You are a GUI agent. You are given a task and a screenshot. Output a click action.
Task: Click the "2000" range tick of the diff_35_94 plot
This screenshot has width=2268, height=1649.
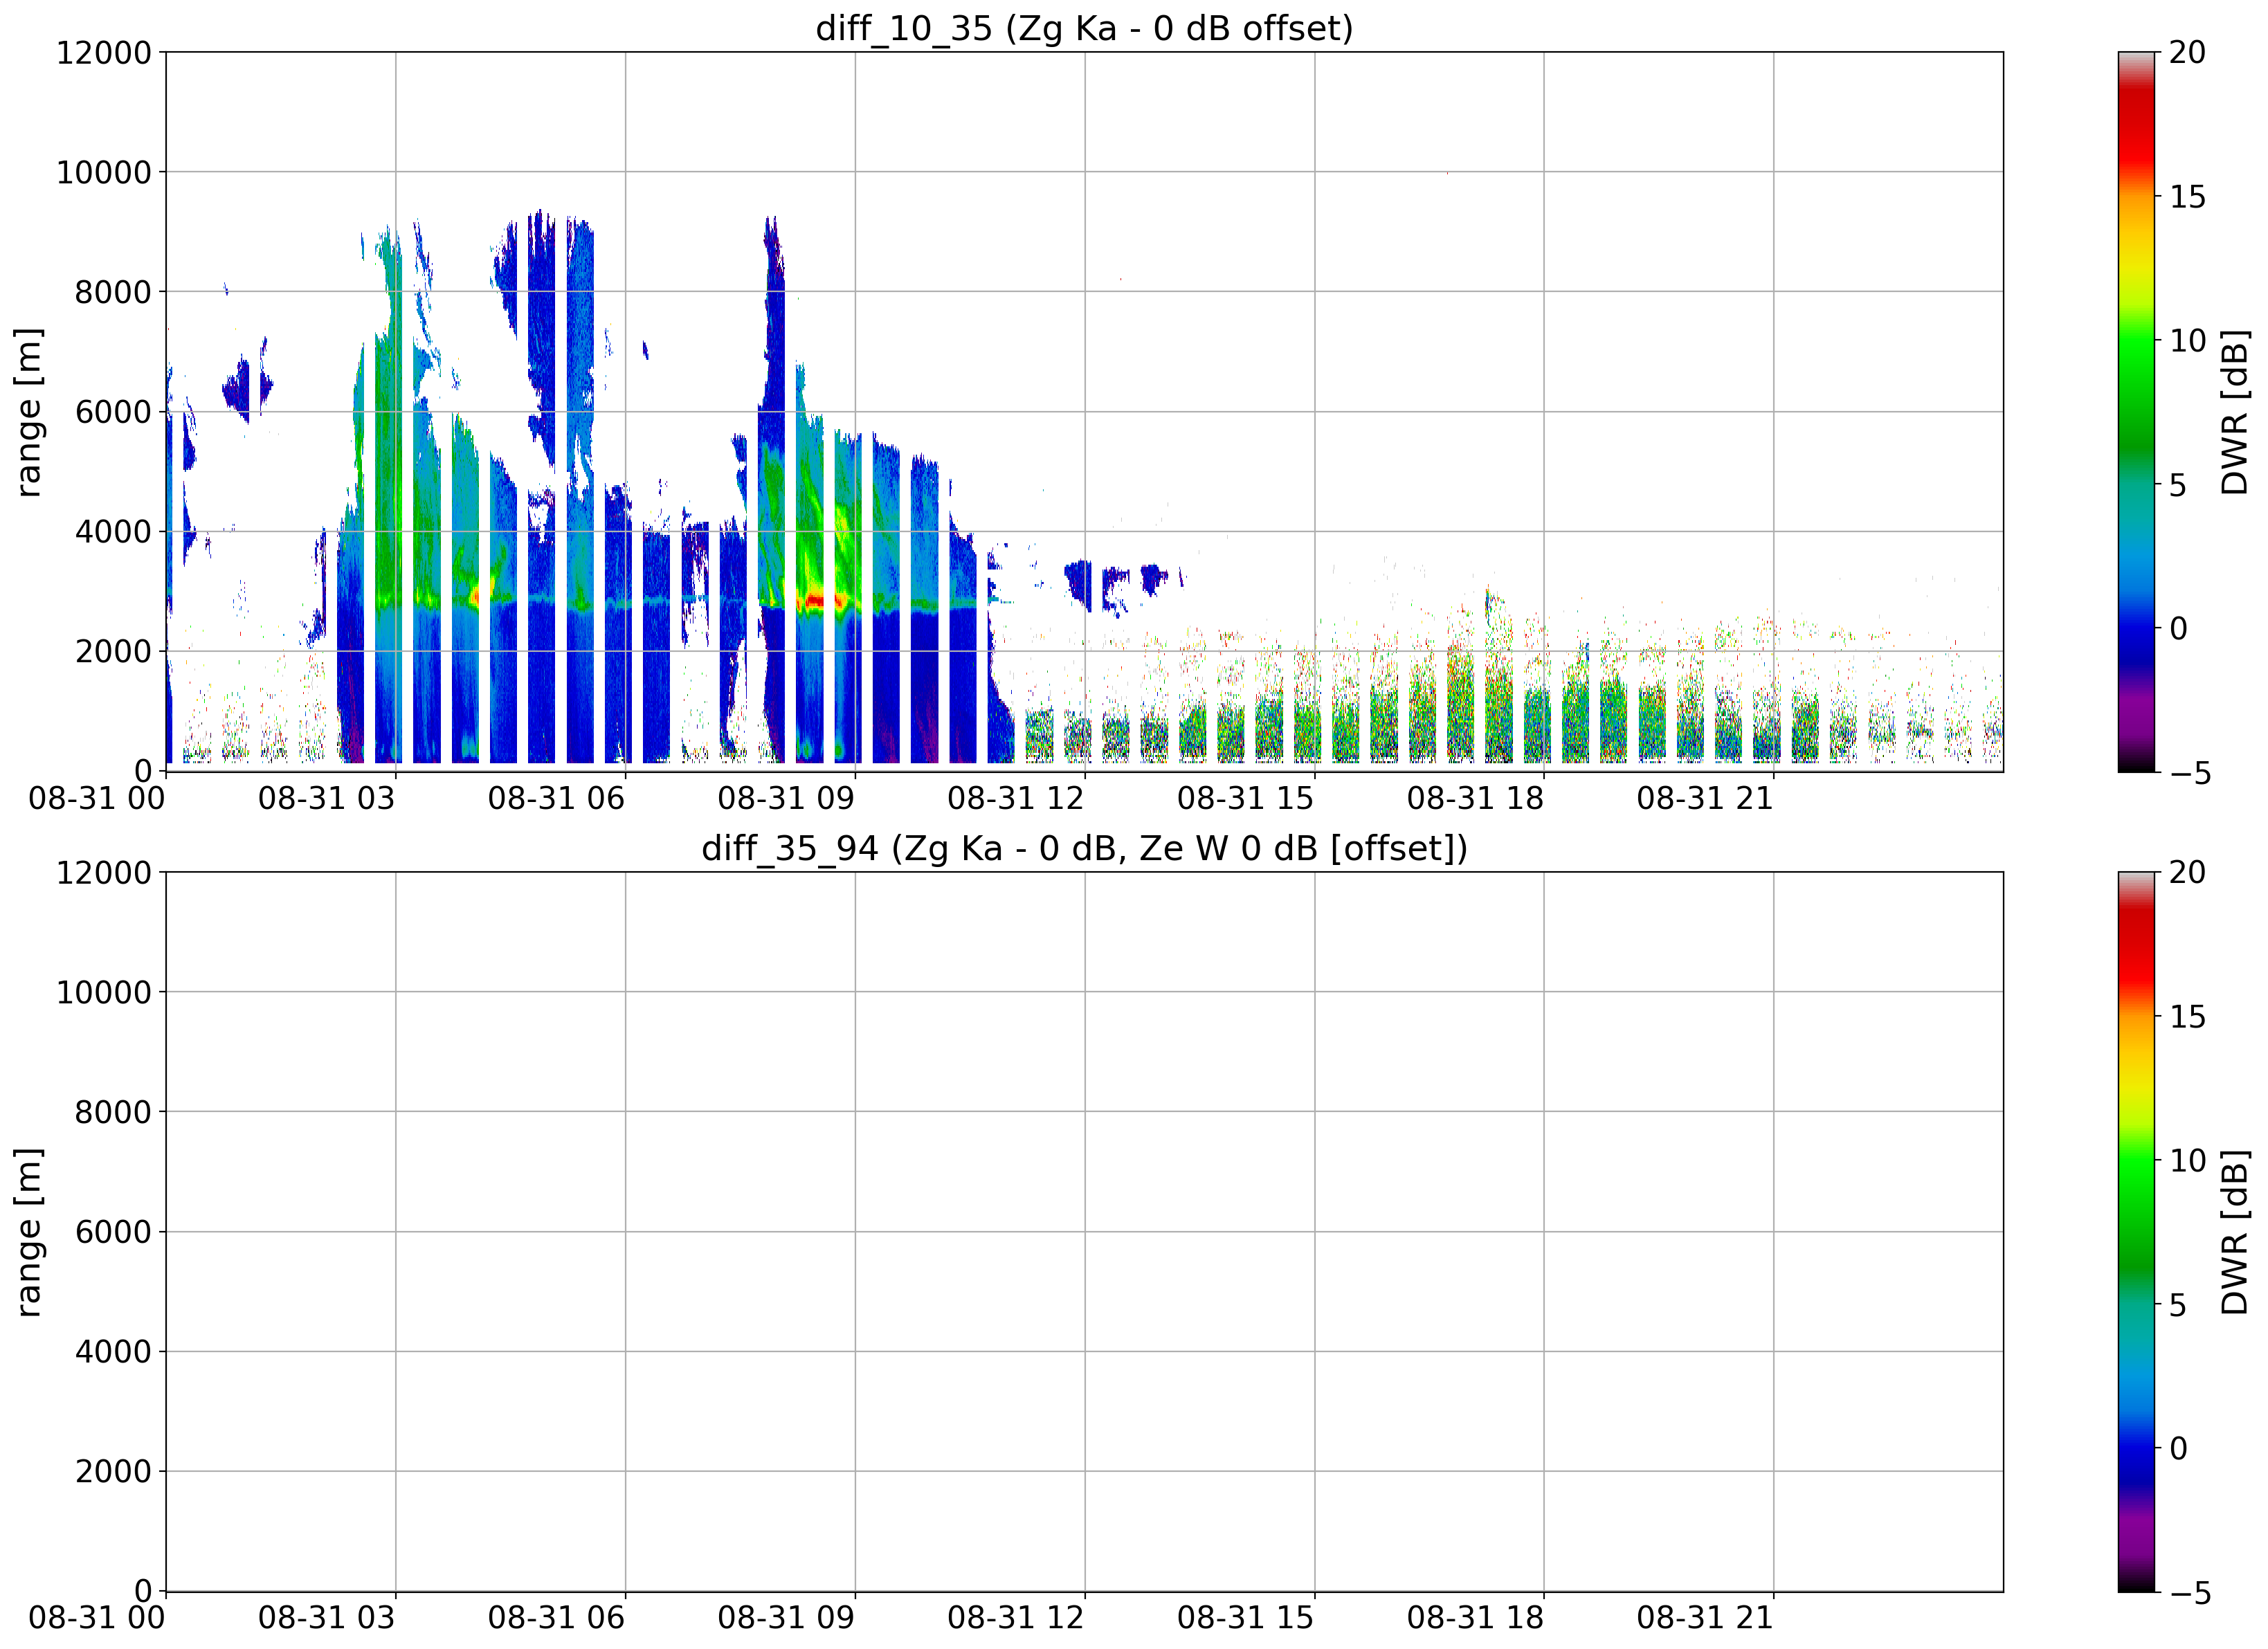coord(113,1472)
